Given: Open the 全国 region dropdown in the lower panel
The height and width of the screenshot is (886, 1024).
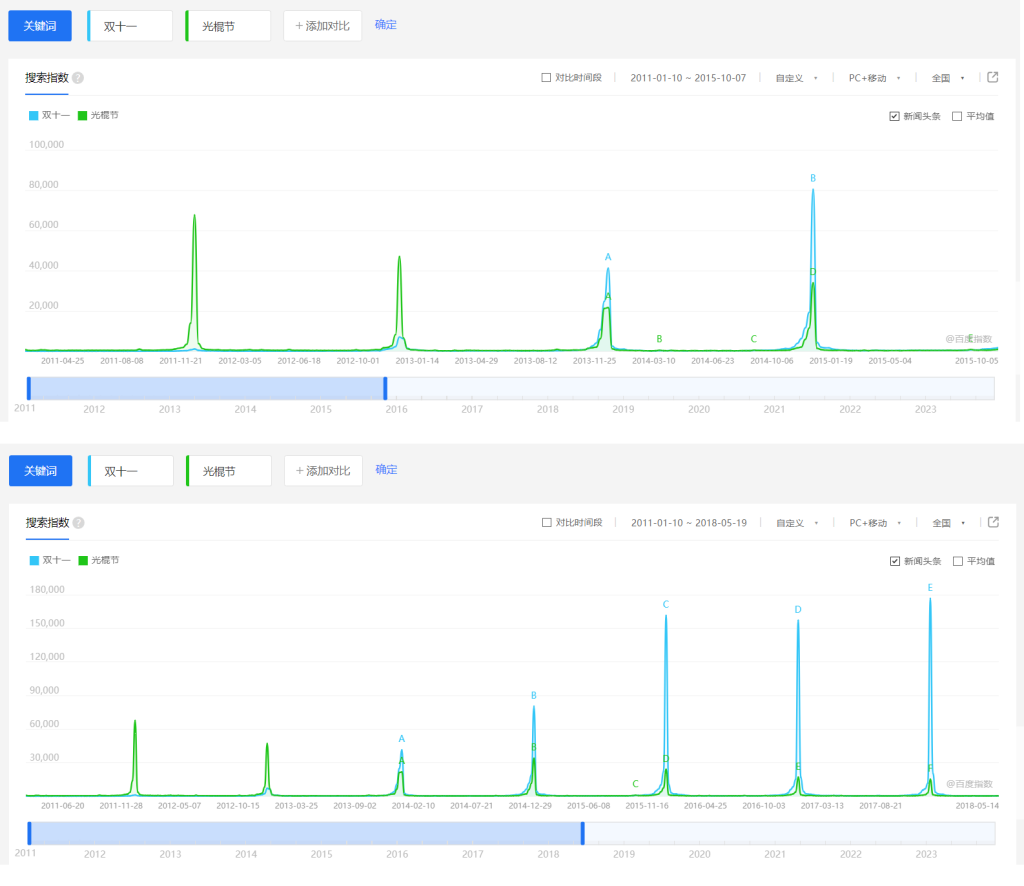Looking at the screenshot, I should pos(948,524).
